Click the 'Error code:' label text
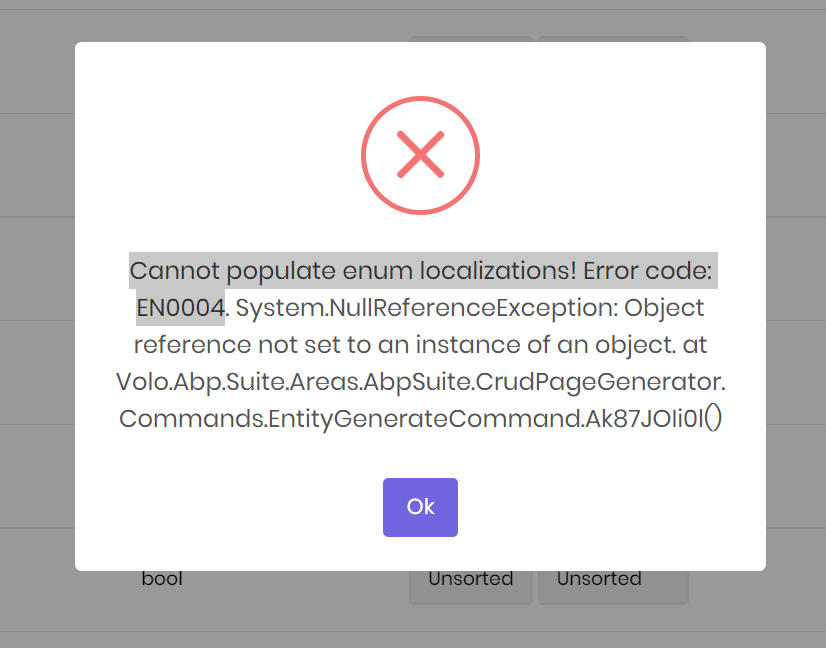Image resolution: width=826 pixels, height=648 pixels. tap(648, 271)
